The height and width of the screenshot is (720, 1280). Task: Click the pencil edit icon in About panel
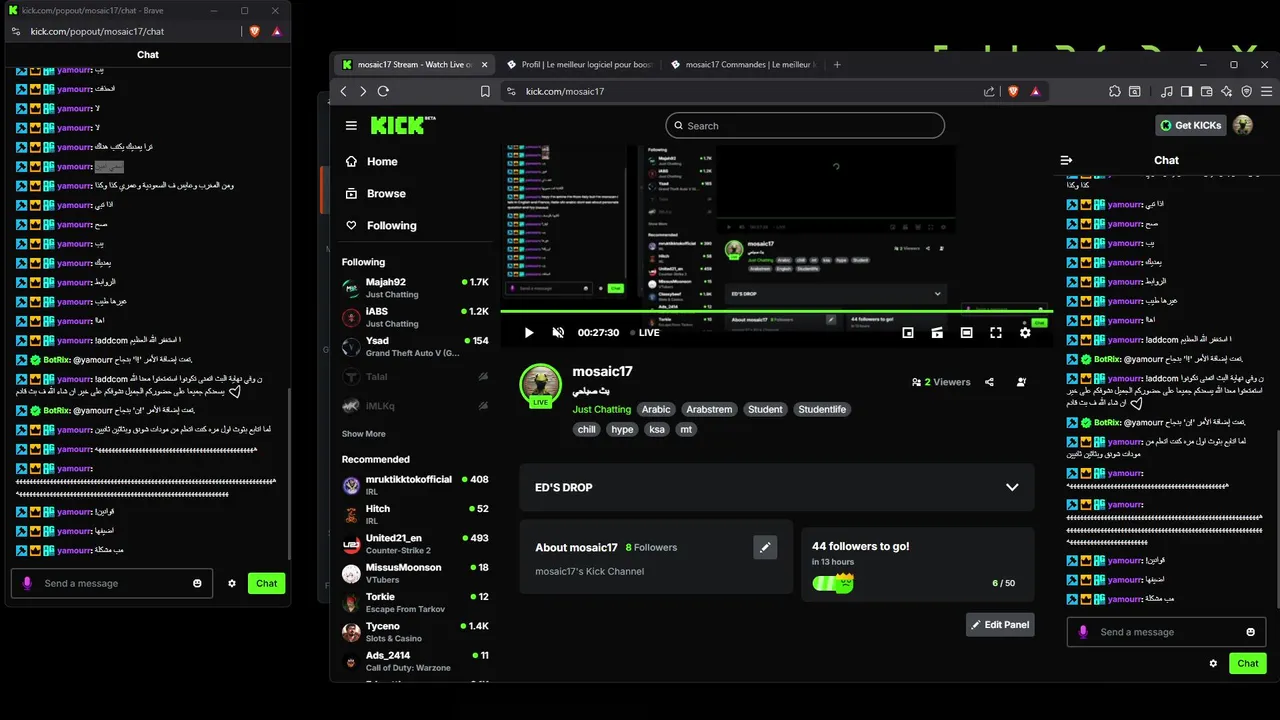[x=765, y=547]
